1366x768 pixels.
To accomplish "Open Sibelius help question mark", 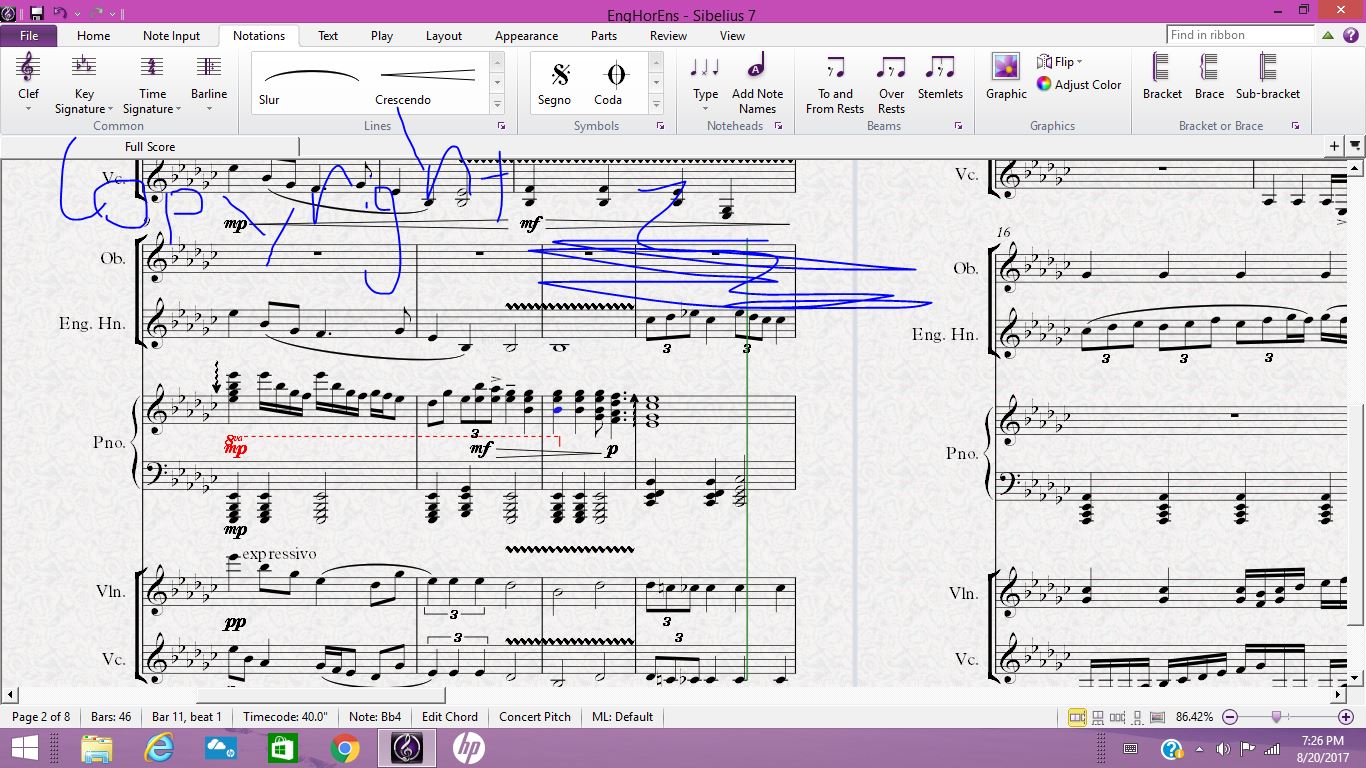I will (x=1350, y=35).
